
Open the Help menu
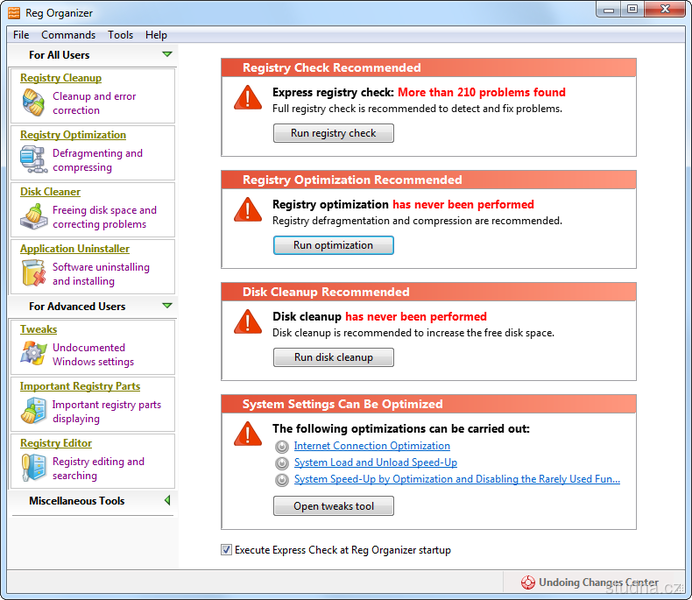click(156, 35)
